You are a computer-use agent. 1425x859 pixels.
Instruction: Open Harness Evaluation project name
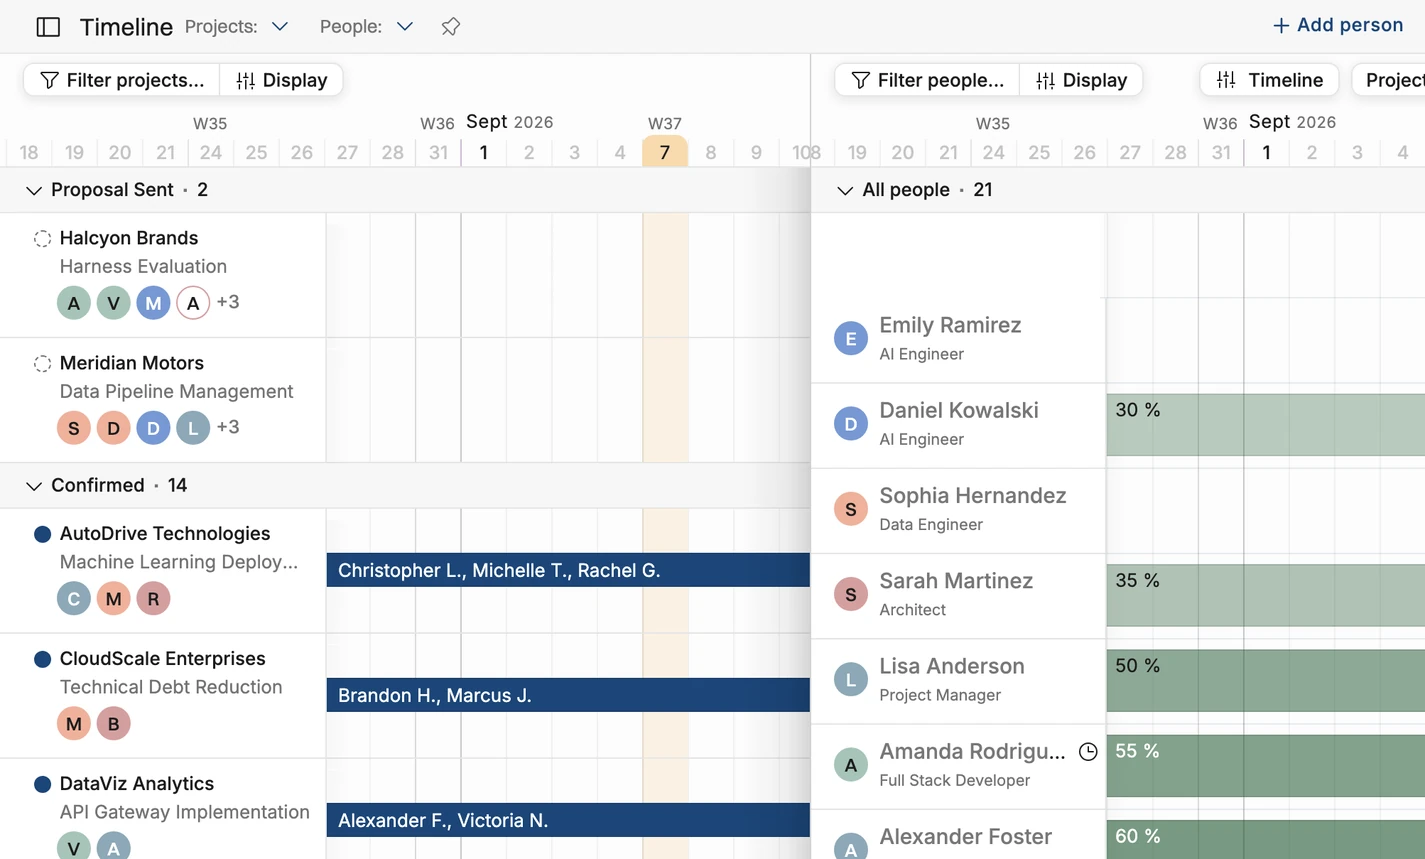click(x=143, y=267)
